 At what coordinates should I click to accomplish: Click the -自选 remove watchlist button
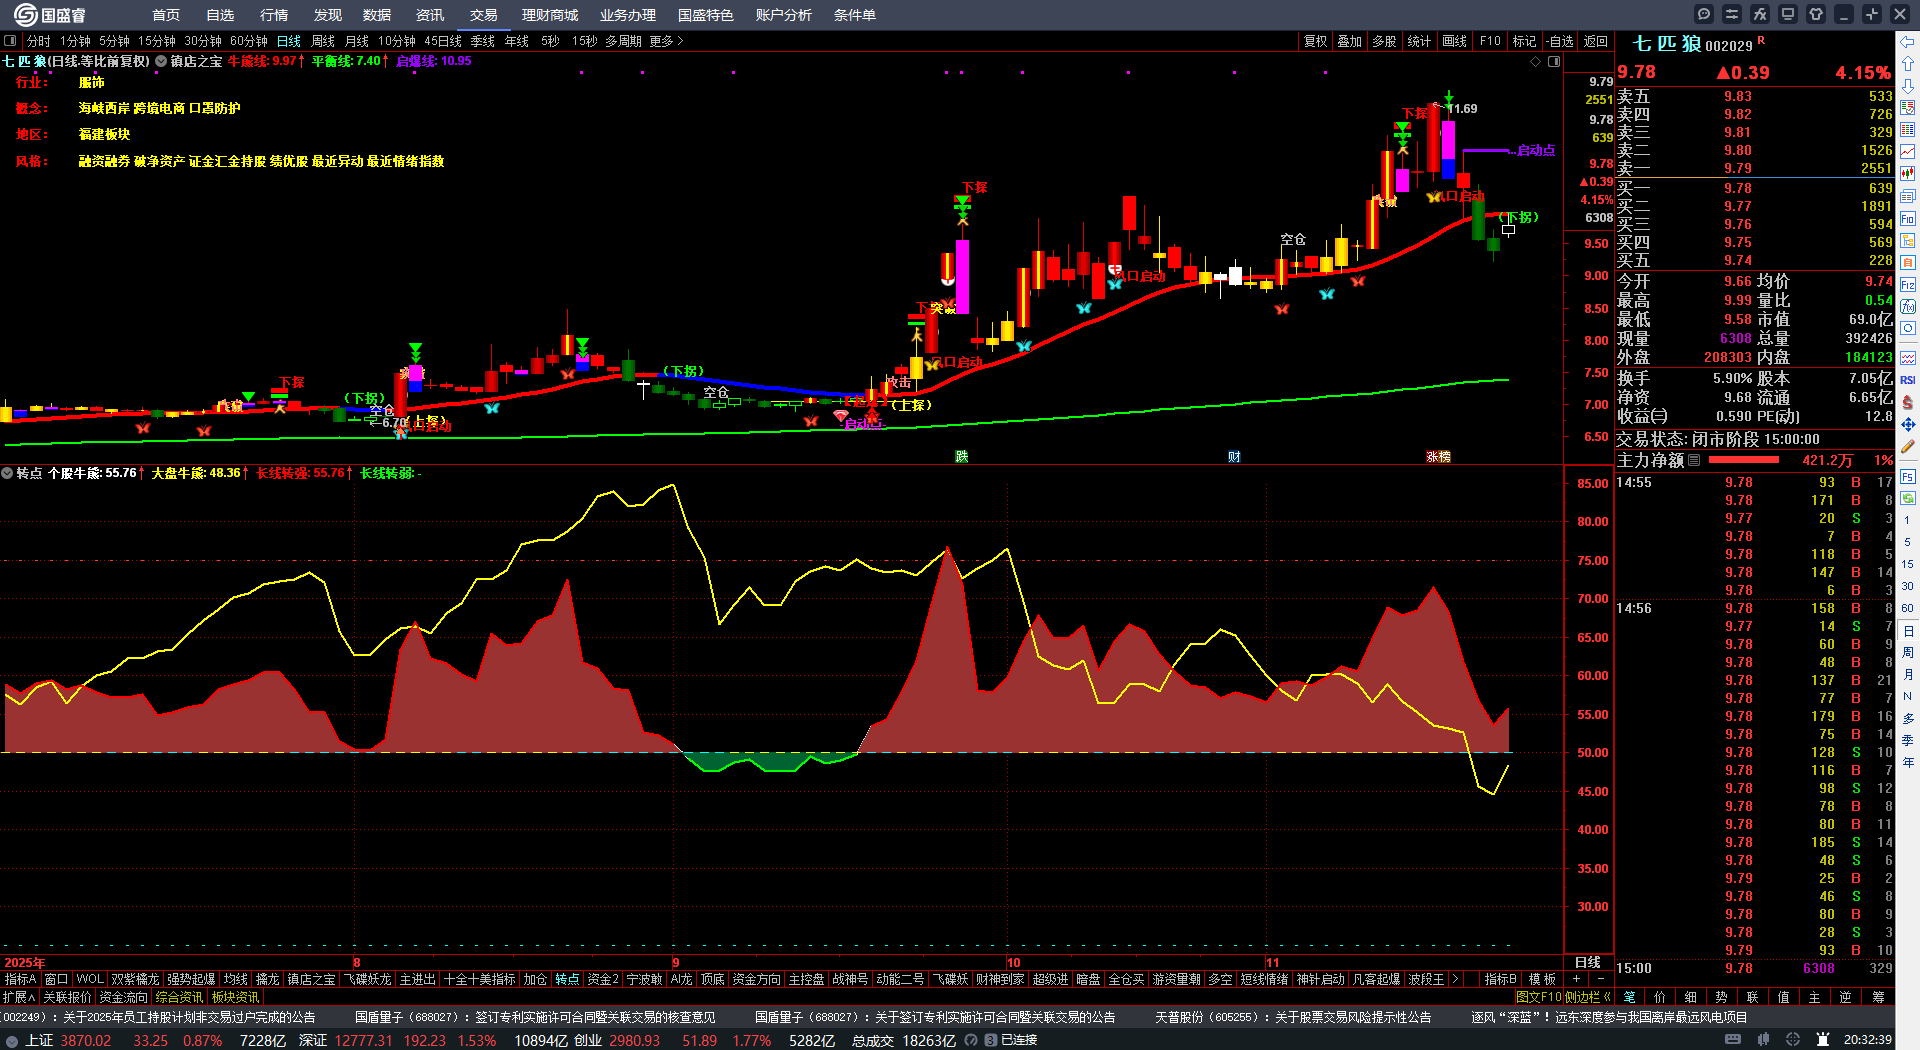tap(1560, 41)
